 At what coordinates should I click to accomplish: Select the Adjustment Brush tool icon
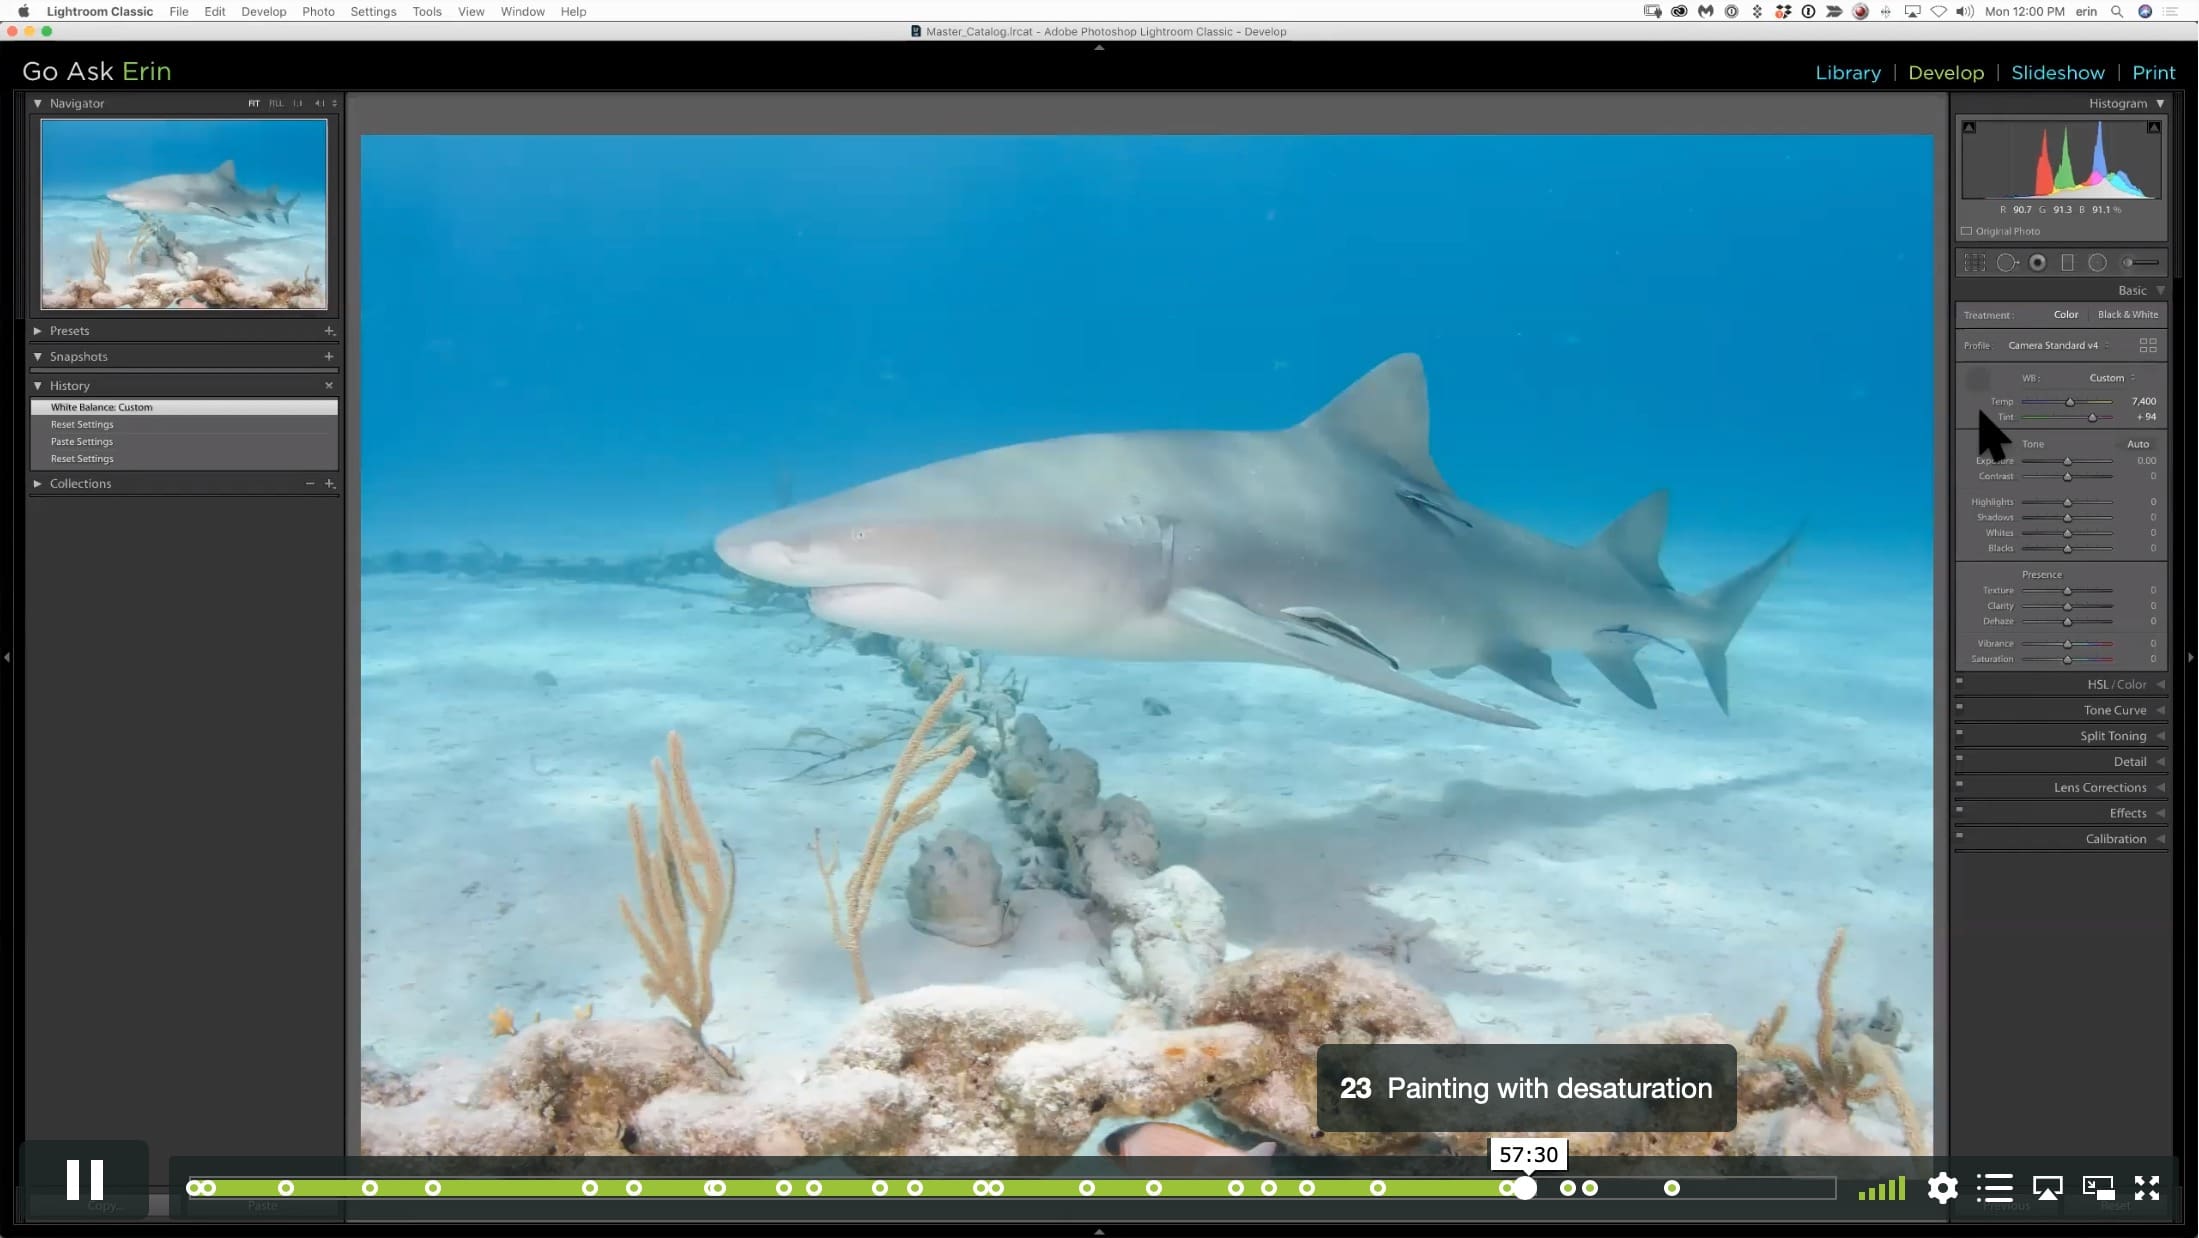pos(2140,263)
